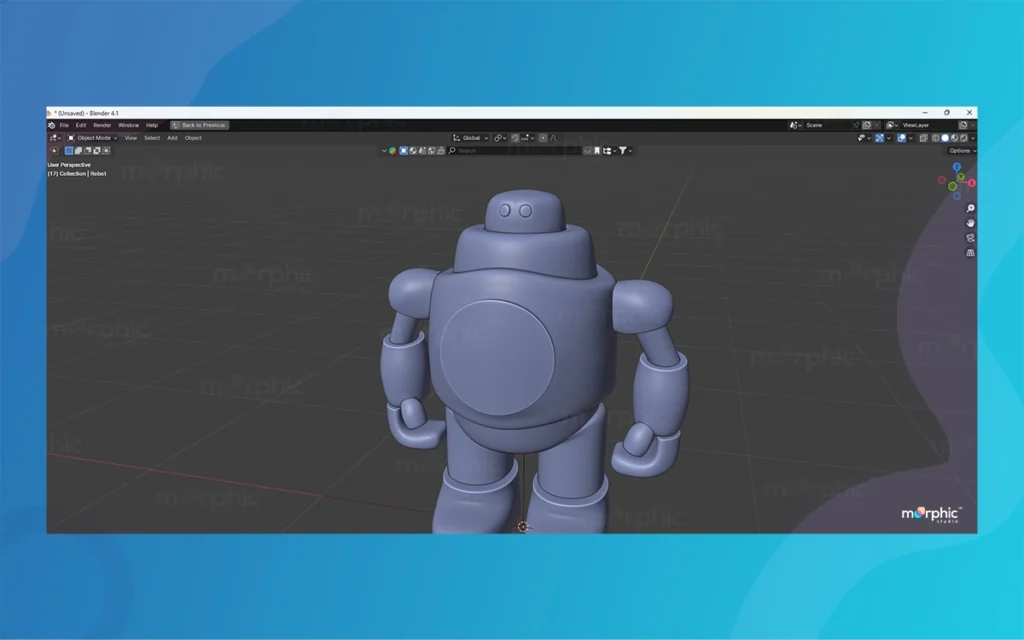Click the Blender logo menu icon
The width and height of the screenshot is (1024, 640).
pos(52,125)
